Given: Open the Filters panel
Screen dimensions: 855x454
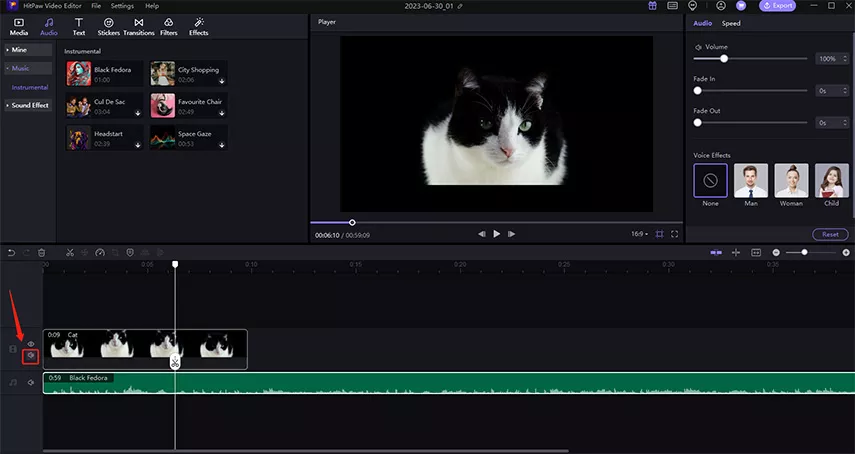Looking at the screenshot, I should tap(169, 26).
